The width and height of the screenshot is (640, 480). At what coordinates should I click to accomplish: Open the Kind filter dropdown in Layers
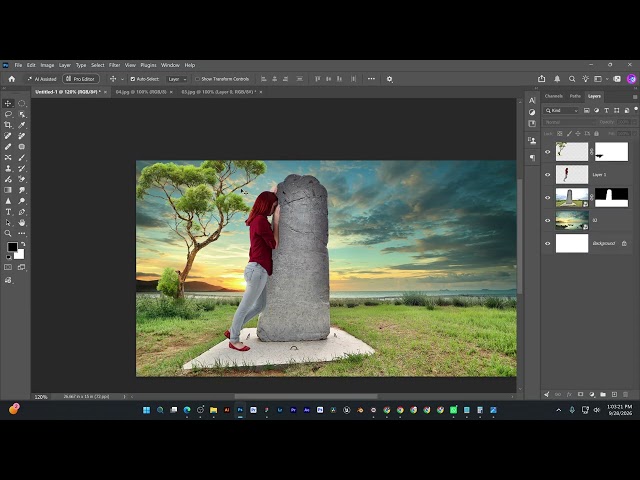coord(561,110)
